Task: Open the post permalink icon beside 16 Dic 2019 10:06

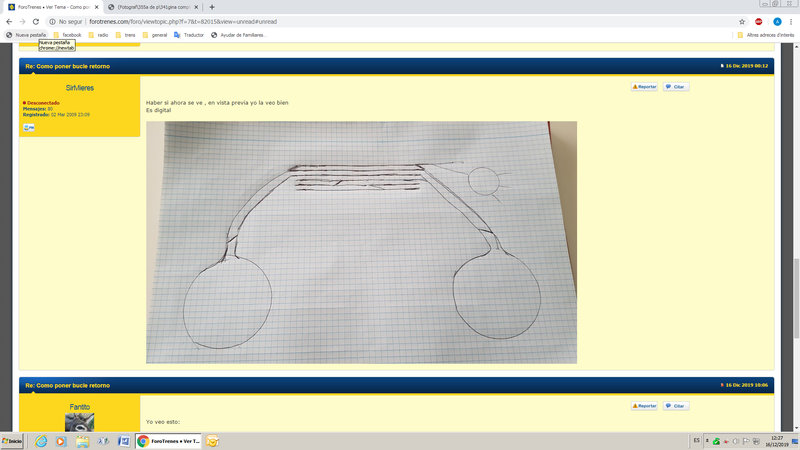Action: point(722,385)
